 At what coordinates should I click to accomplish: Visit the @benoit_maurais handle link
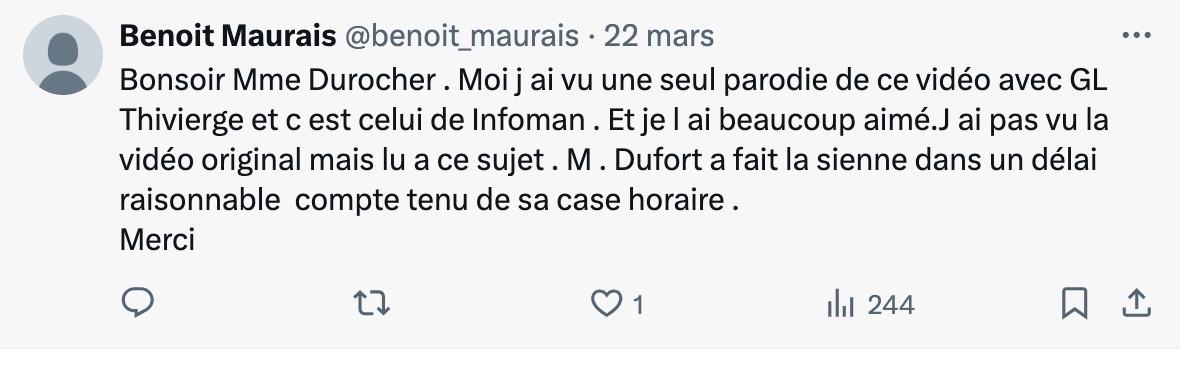pyautogui.click(x=461, y=35)
